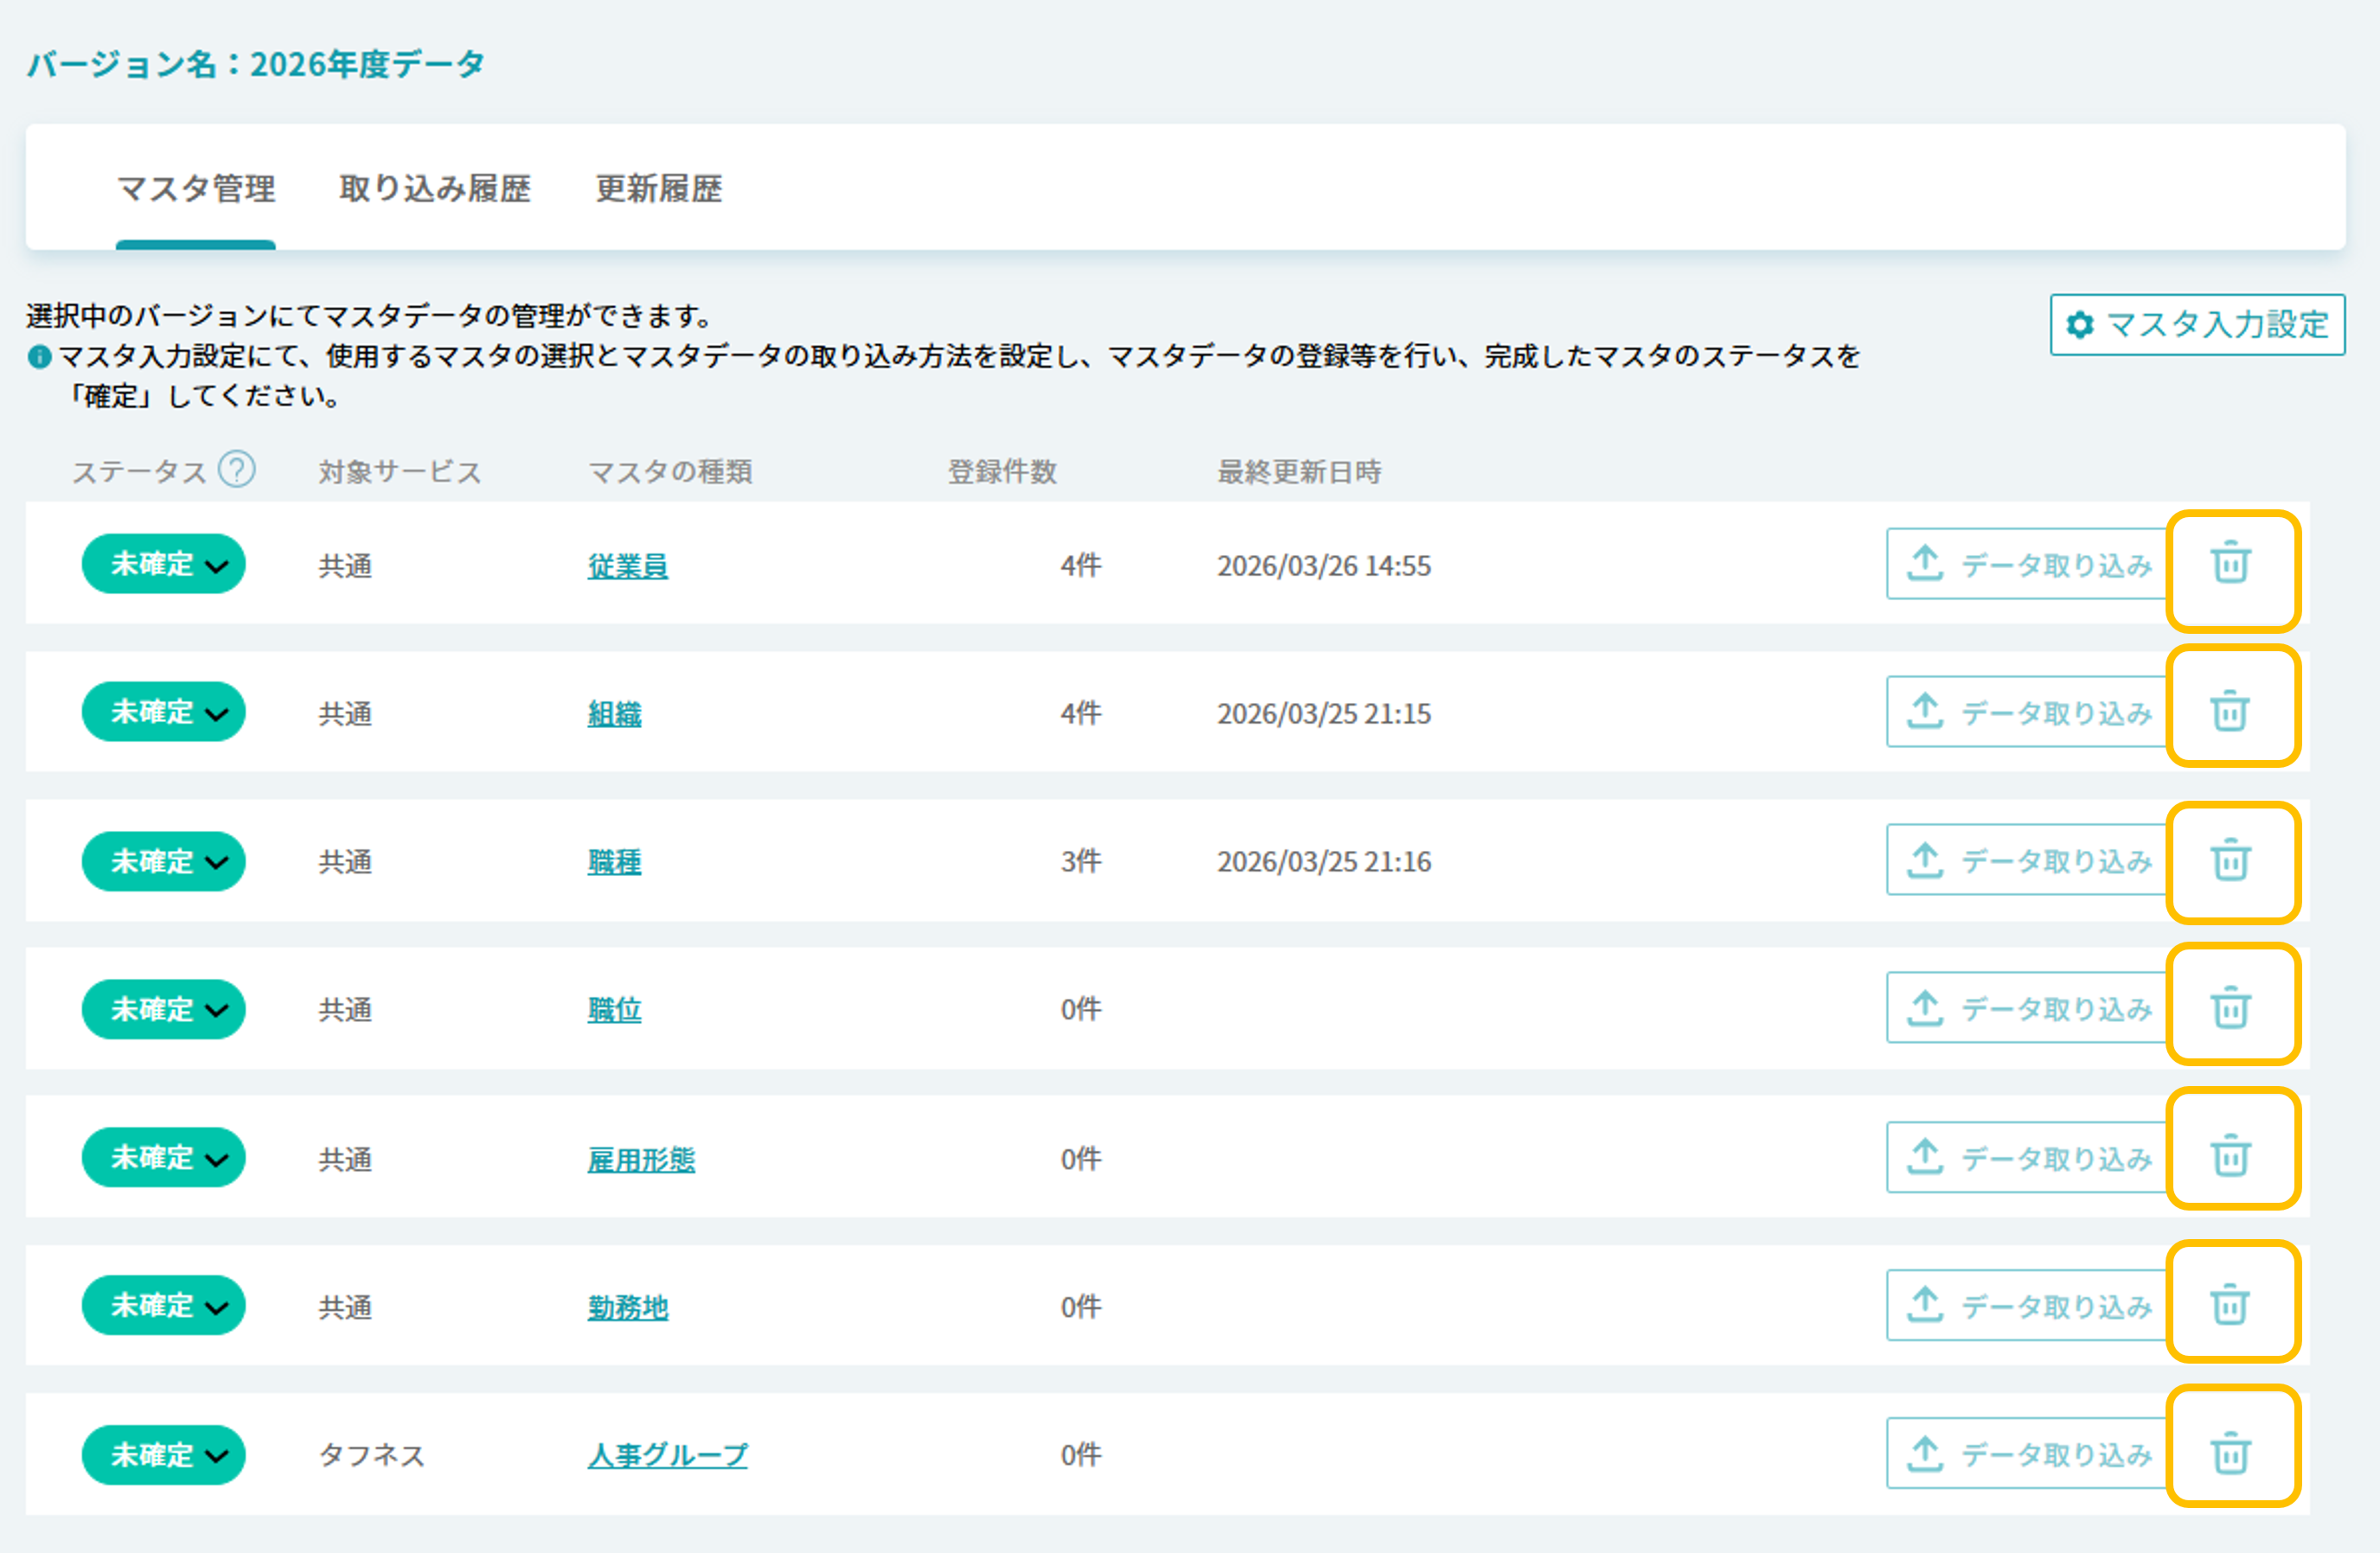
Task: Import data for 雇用形態 master
Action: coord(2028,1158)
